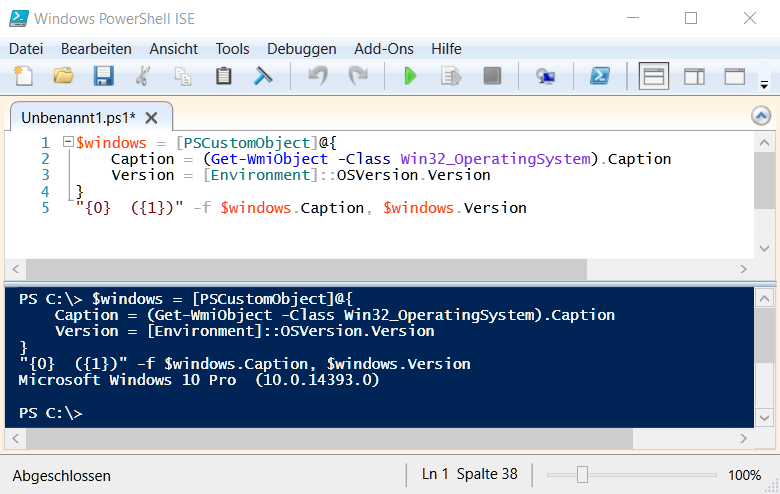The height and width of the screenshot is (494, 780).
Task: Start new remote PowerShell tab icon
Action: pyautogui.click(x=545, y=76)
